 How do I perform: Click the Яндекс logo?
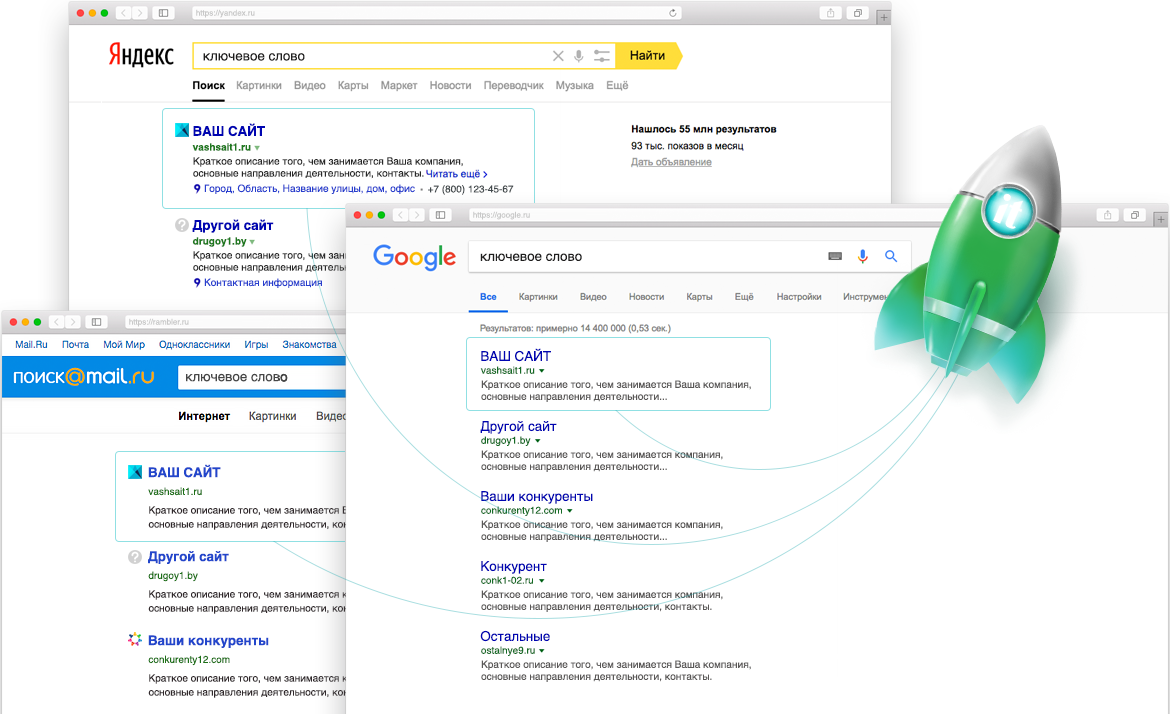141,55
